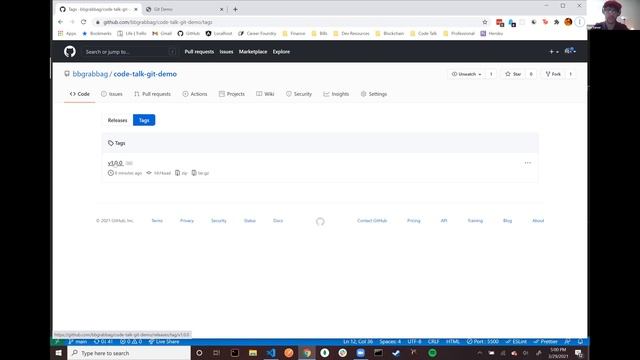
Task: Click the Prettier status bar item
Action: click(x=546, y=342)
